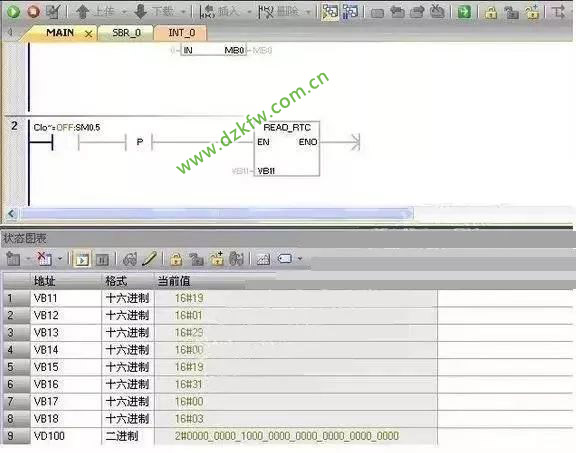This screenshot has width=576, height=453.
Task: Click the green RUN button
Action: tap(14, 11)
